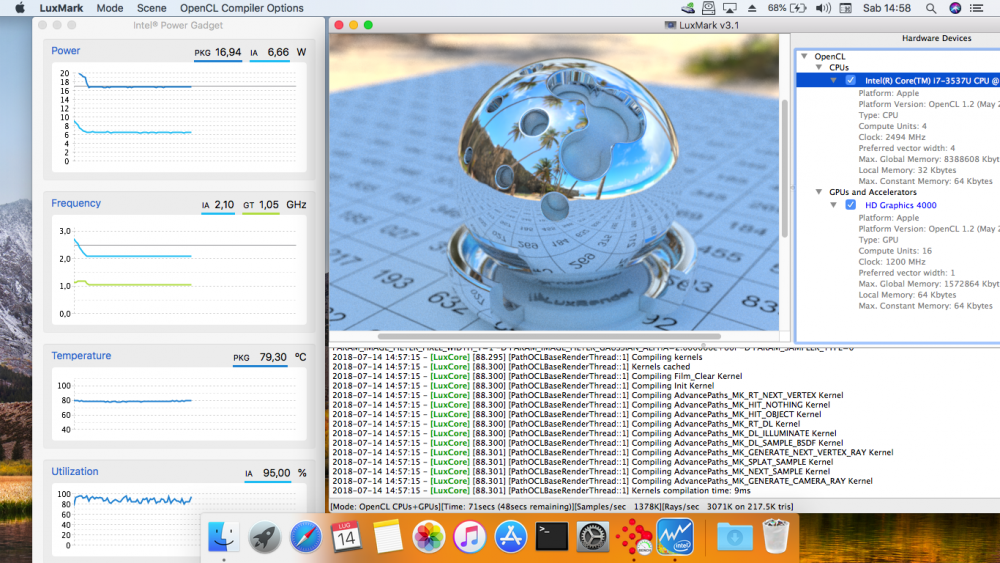Image resolution: width=1000 pixels, height=563 pixels.
Task: Open the AirPlay display menu
Action: click(x=730, y=8)
